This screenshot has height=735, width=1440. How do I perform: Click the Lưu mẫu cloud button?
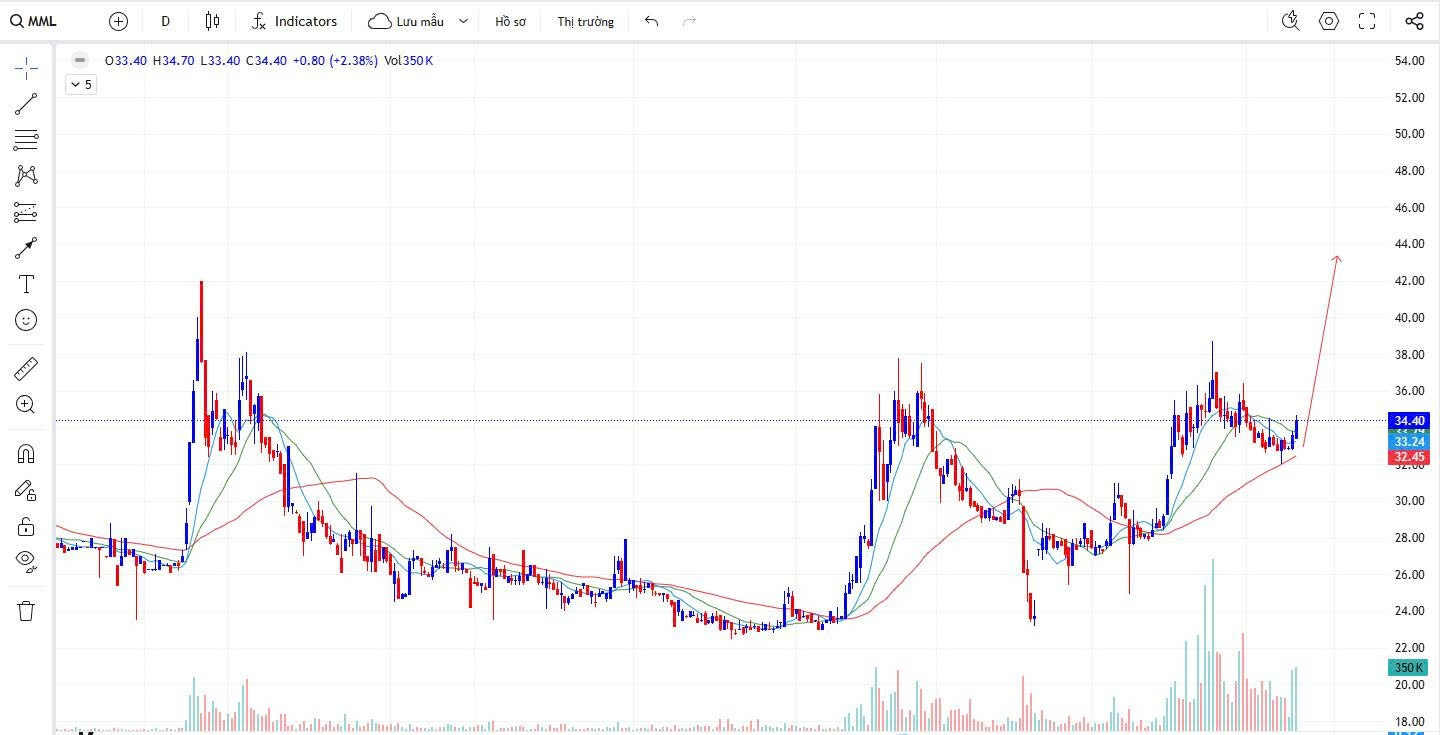click(405, 21)
